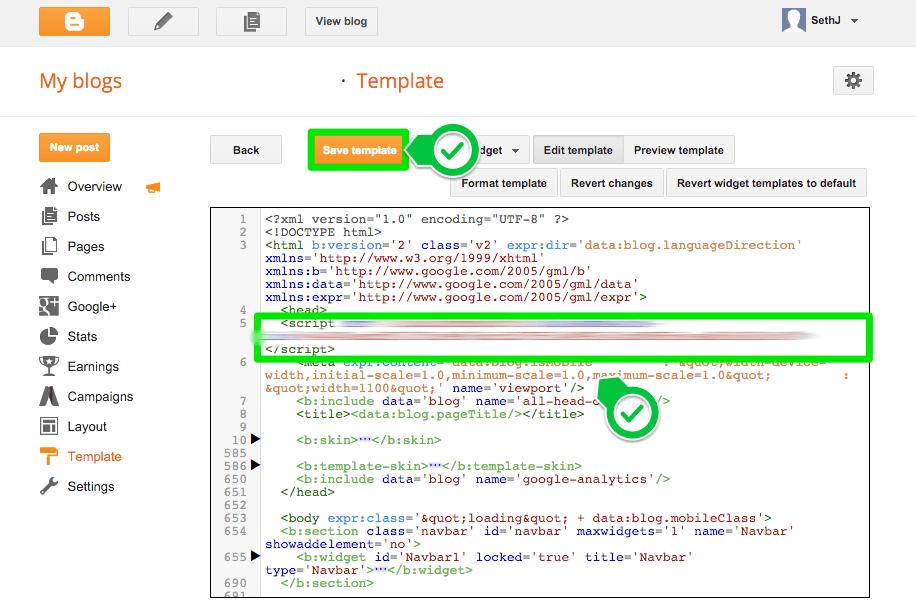Expand the SethJ account dropdown
916x604 pixels.
[820, 20]
